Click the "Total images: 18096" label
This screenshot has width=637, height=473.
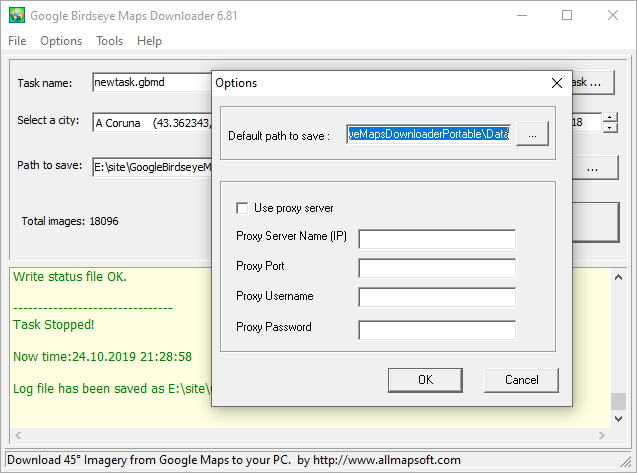pos(70,221)
